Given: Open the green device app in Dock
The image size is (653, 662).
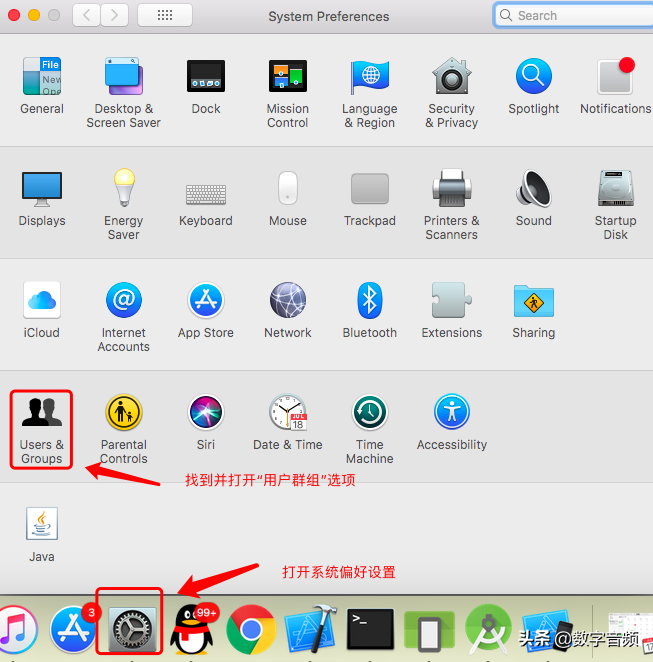Looking at the screenshot, I should (x=429, y=630).
